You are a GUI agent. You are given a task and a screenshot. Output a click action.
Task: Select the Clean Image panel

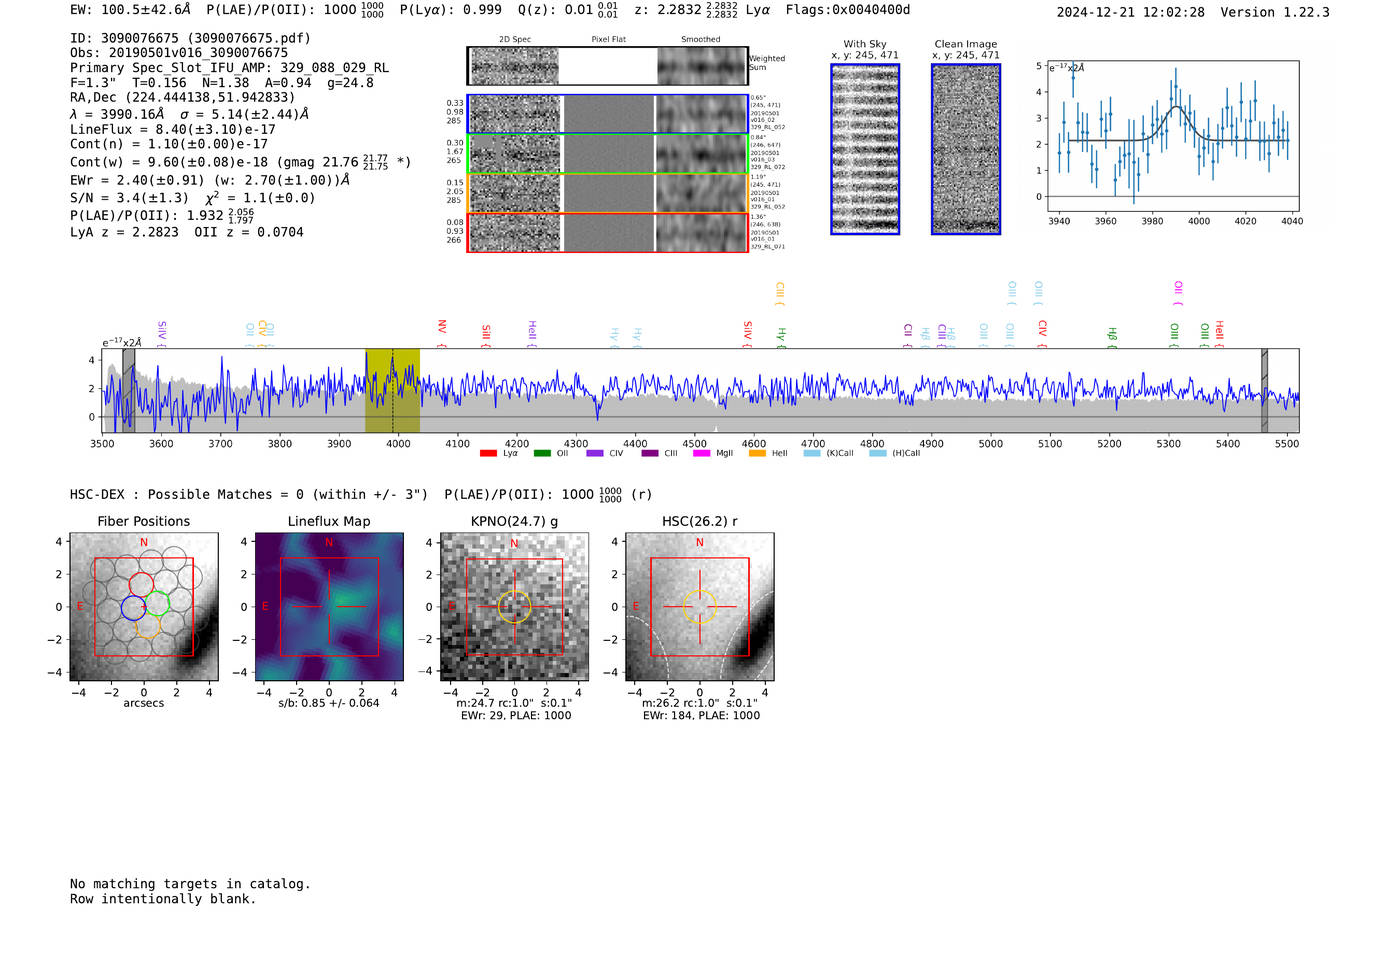click(965, 149)
